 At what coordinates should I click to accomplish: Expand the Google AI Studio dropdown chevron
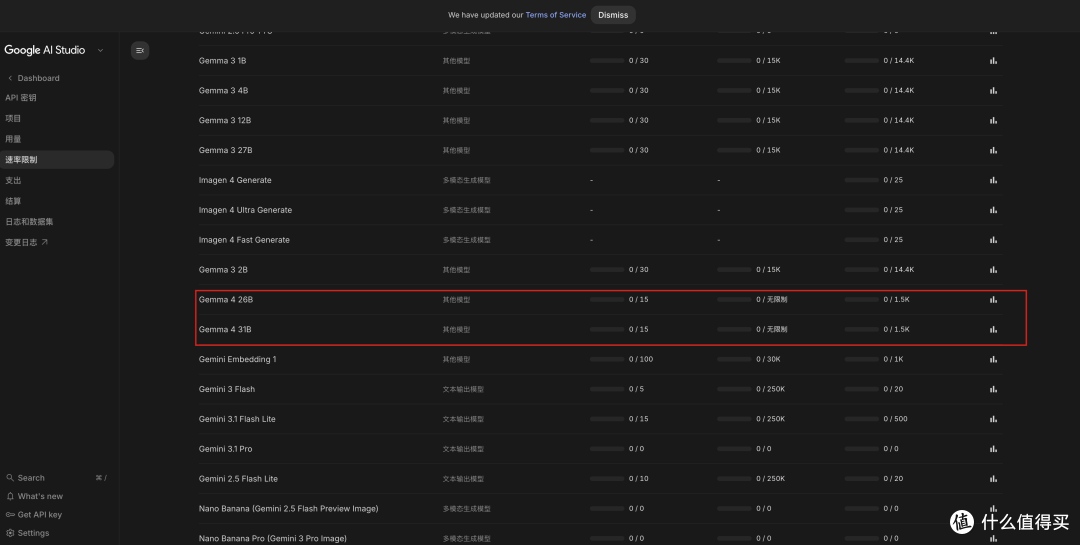pos(101,50)
